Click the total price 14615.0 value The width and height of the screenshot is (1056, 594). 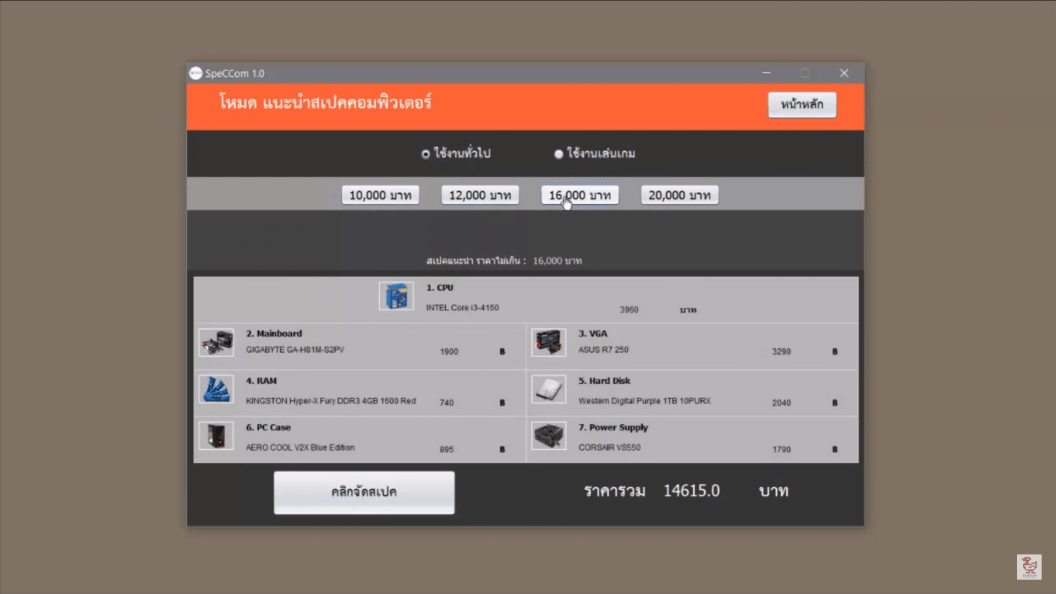691,491
